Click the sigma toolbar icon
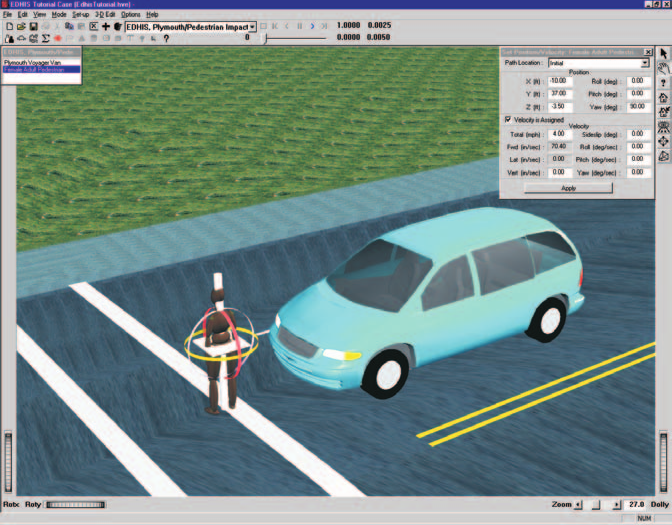Viewport: 672px width, 525px height. pos(45,38)
